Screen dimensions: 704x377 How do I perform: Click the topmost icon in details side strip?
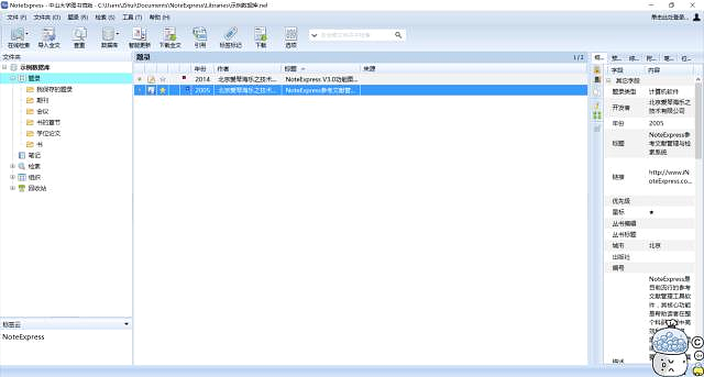tap(597, 70)
